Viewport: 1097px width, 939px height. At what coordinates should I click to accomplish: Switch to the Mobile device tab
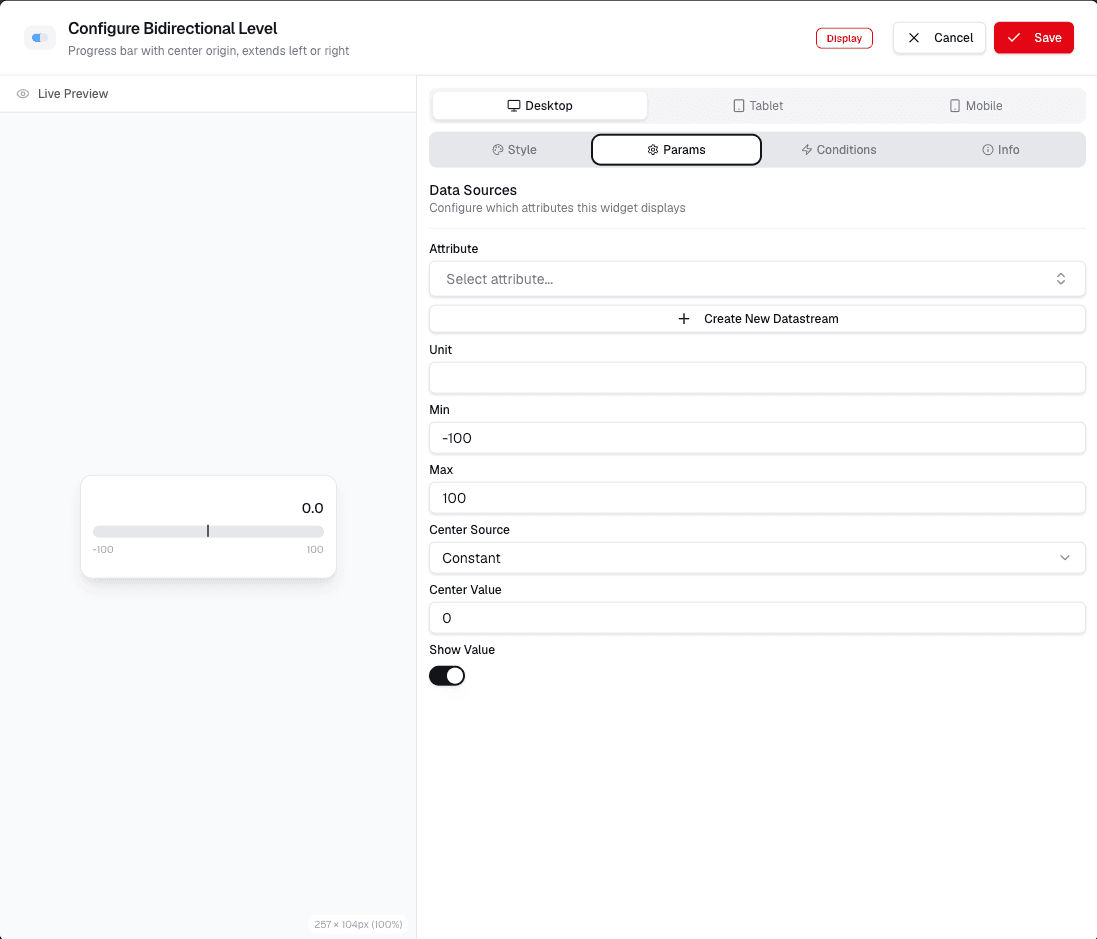pos(975,106)
